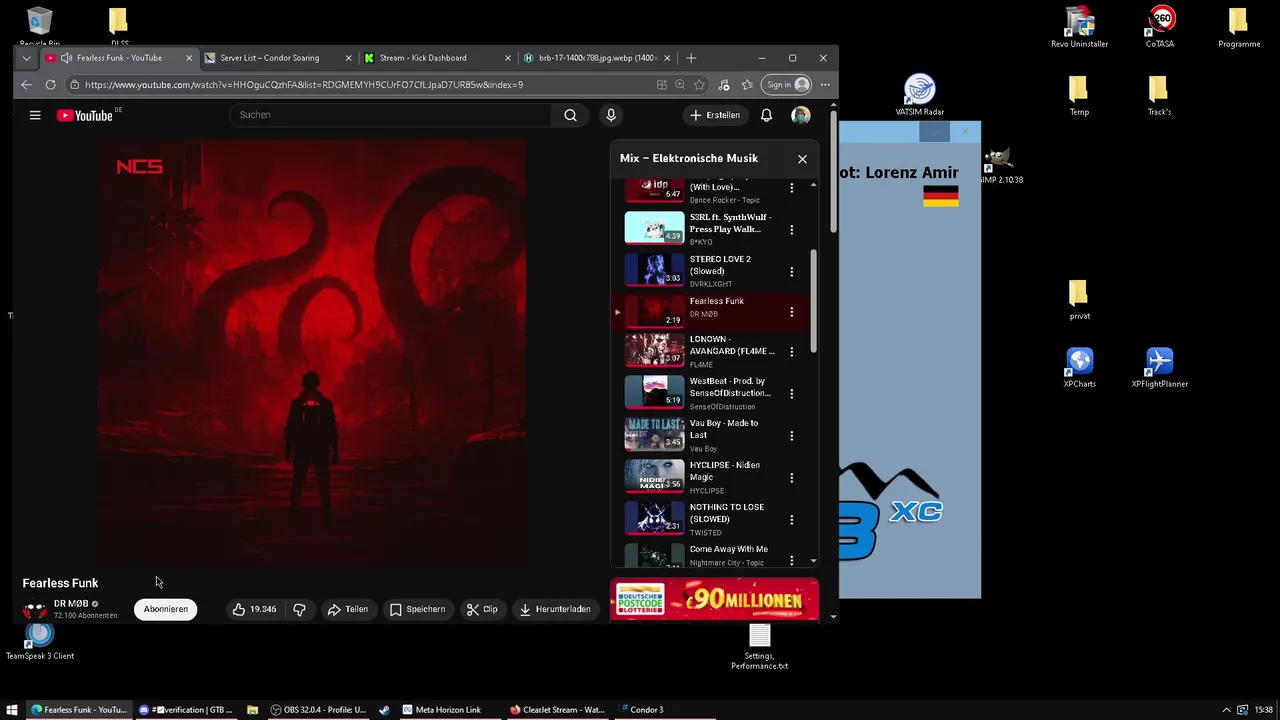Open XPFlightPlanner desktop shortcut

point(1159,367)
